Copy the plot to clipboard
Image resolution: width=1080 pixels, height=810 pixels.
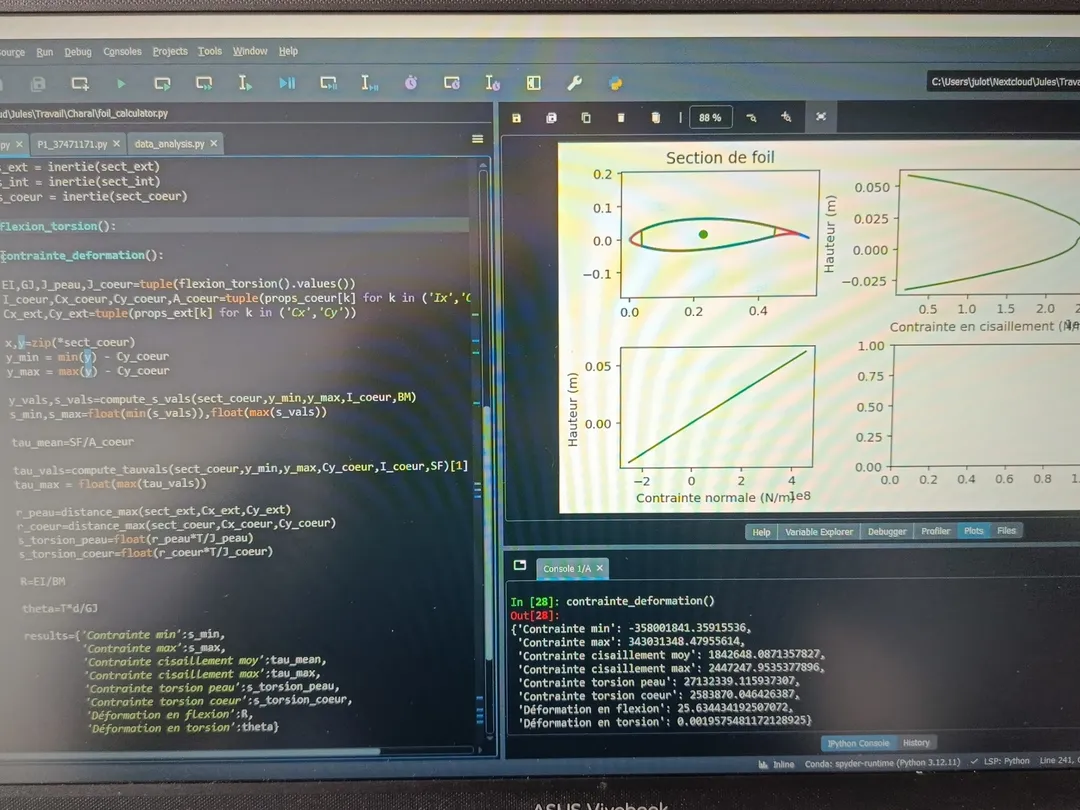pos(586,118)
